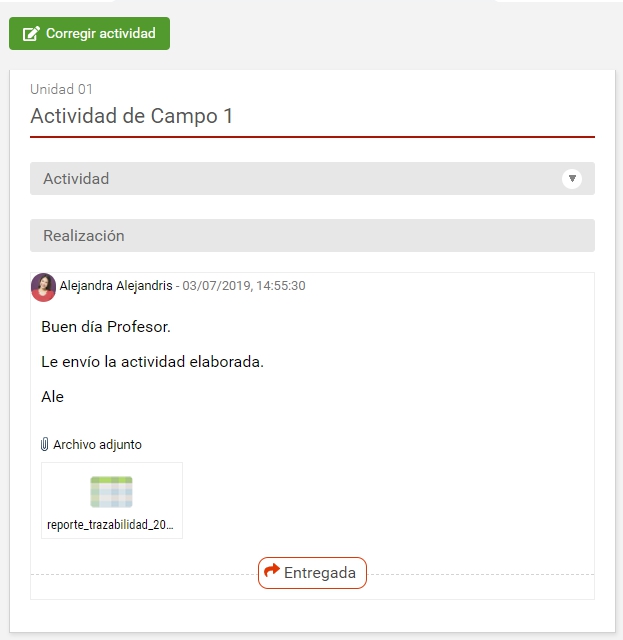623x640 pixels.
Task: Click the 'Ale' signature text
Action: click(x=52, y=397)
